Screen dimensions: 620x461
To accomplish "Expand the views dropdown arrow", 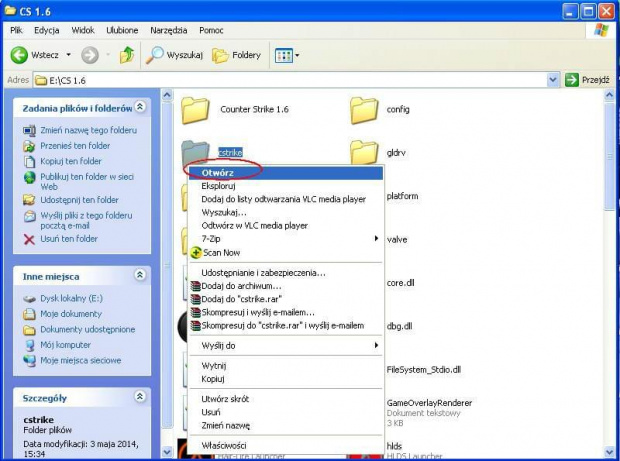I will 297,55.
